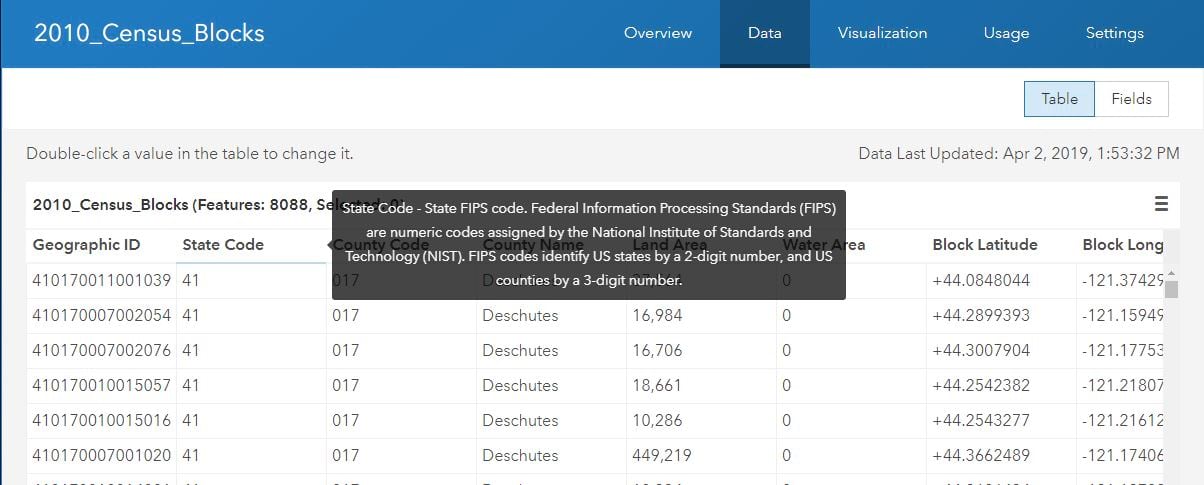
Task: Select Geographic ID cell 410170011001039
Action: point(101,281)
